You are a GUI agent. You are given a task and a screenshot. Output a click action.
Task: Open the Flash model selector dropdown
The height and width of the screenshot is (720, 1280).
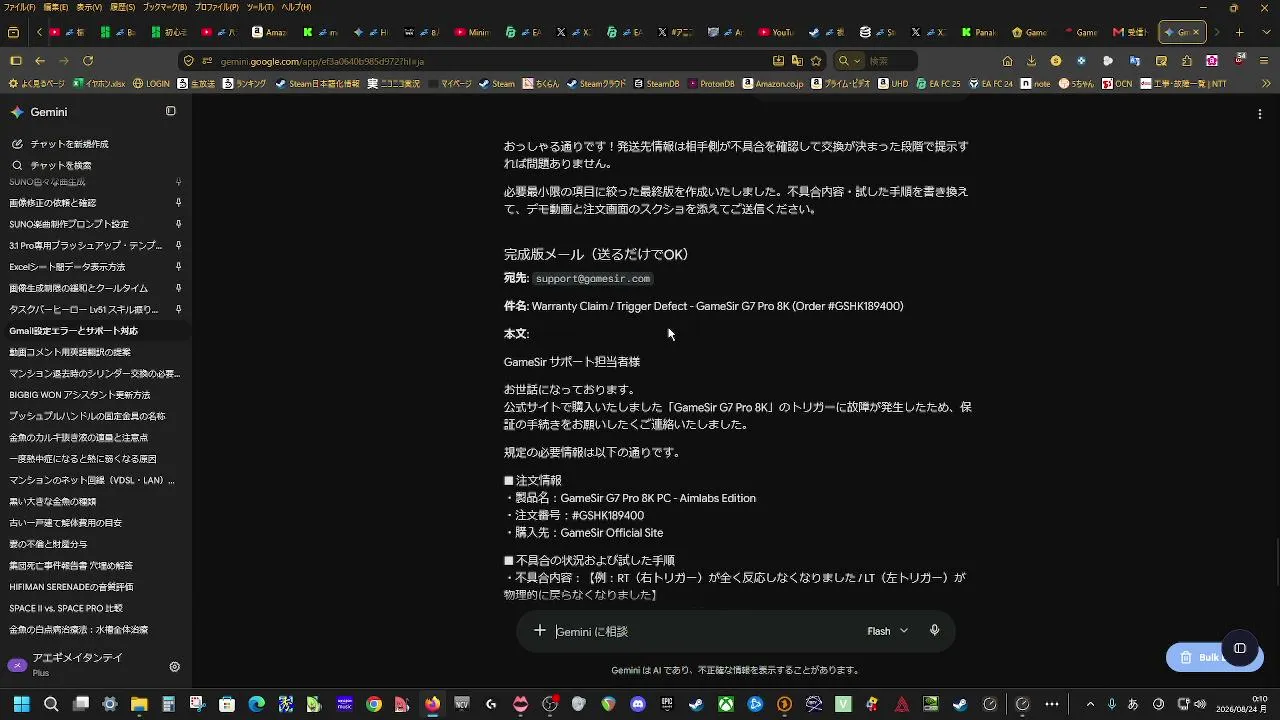[x=887, y=631]
